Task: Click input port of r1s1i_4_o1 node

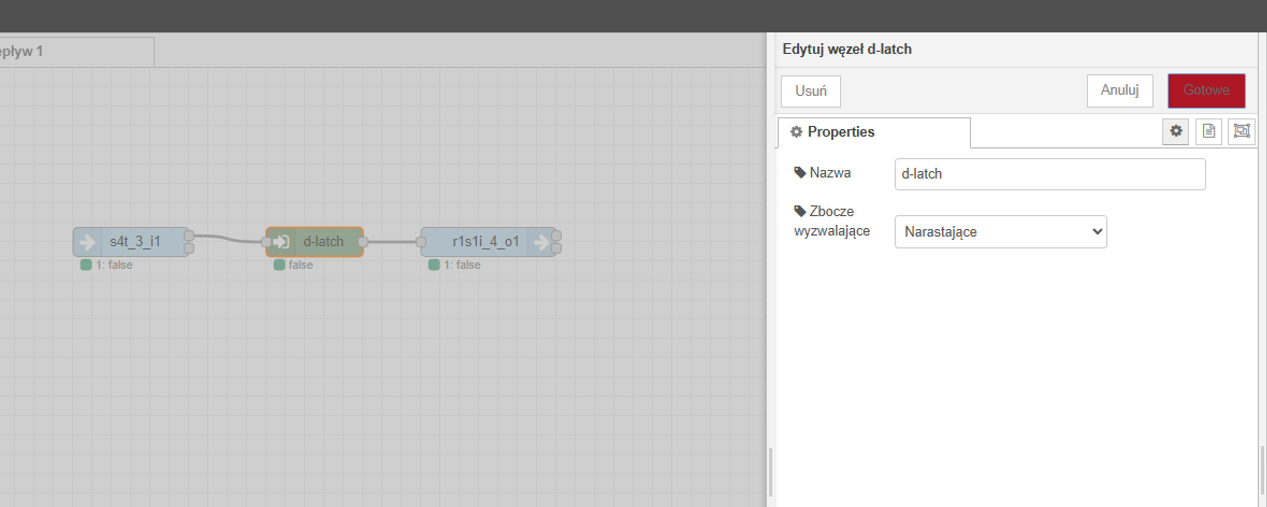Action: click(420, 242)
